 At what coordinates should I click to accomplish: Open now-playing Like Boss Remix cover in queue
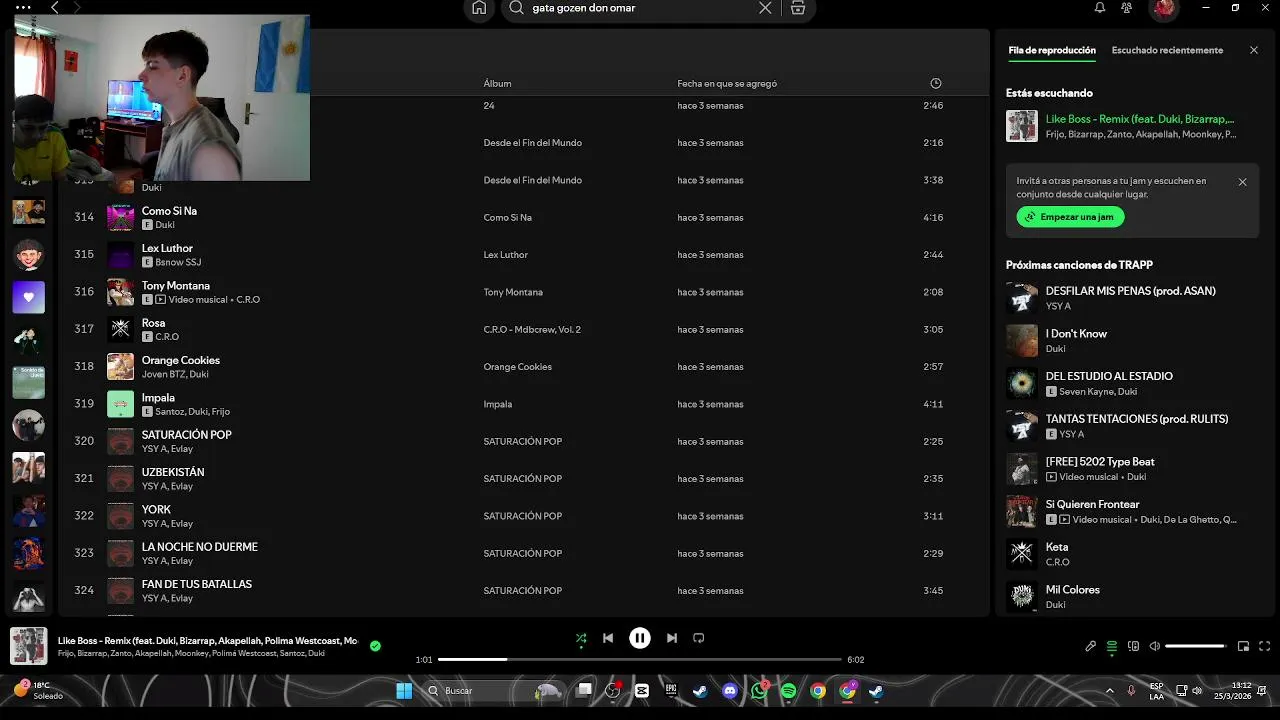coord(1022,126)
